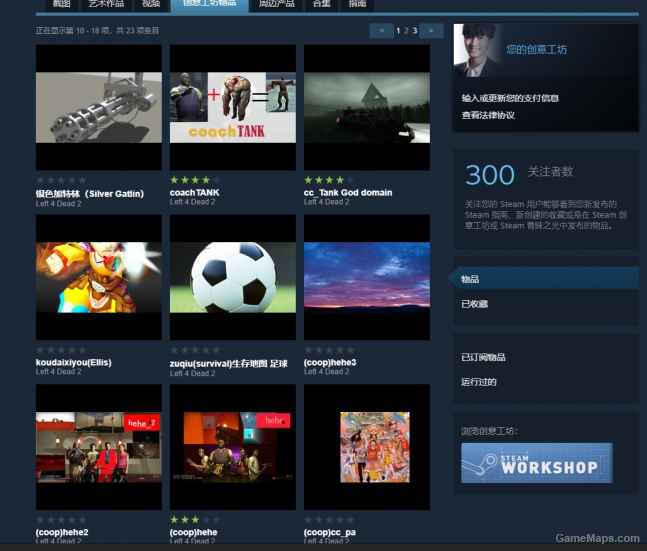The width and height of the screenshot is (647, 551).
Task: Click the (coop)hehe title link
Action: point(194,532)
